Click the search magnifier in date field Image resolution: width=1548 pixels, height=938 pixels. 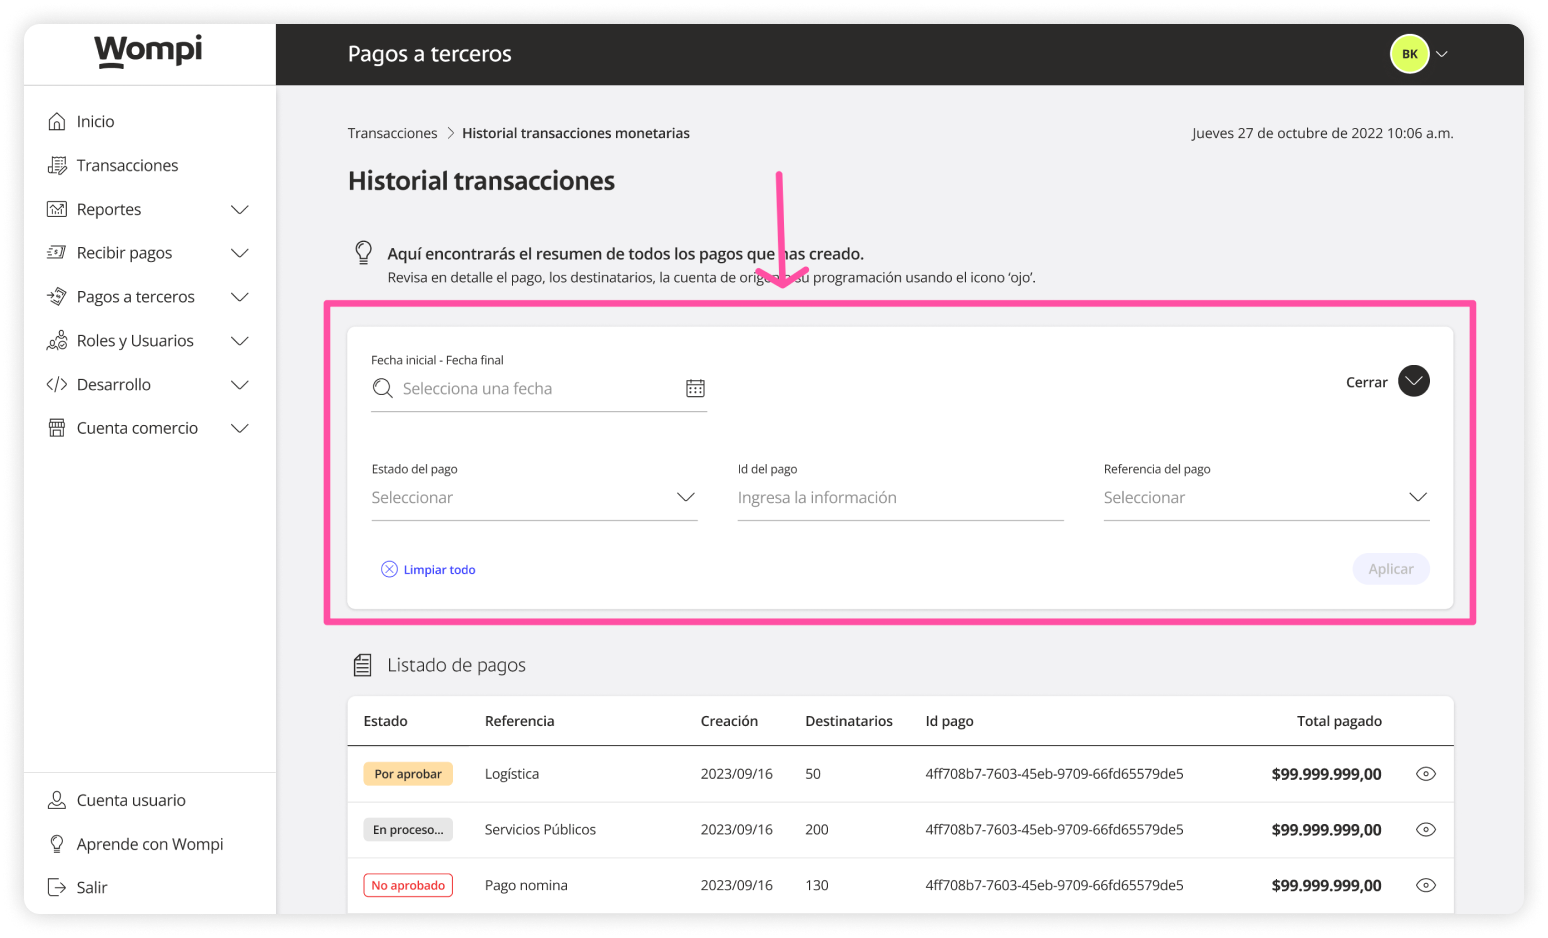click(382, 388)
